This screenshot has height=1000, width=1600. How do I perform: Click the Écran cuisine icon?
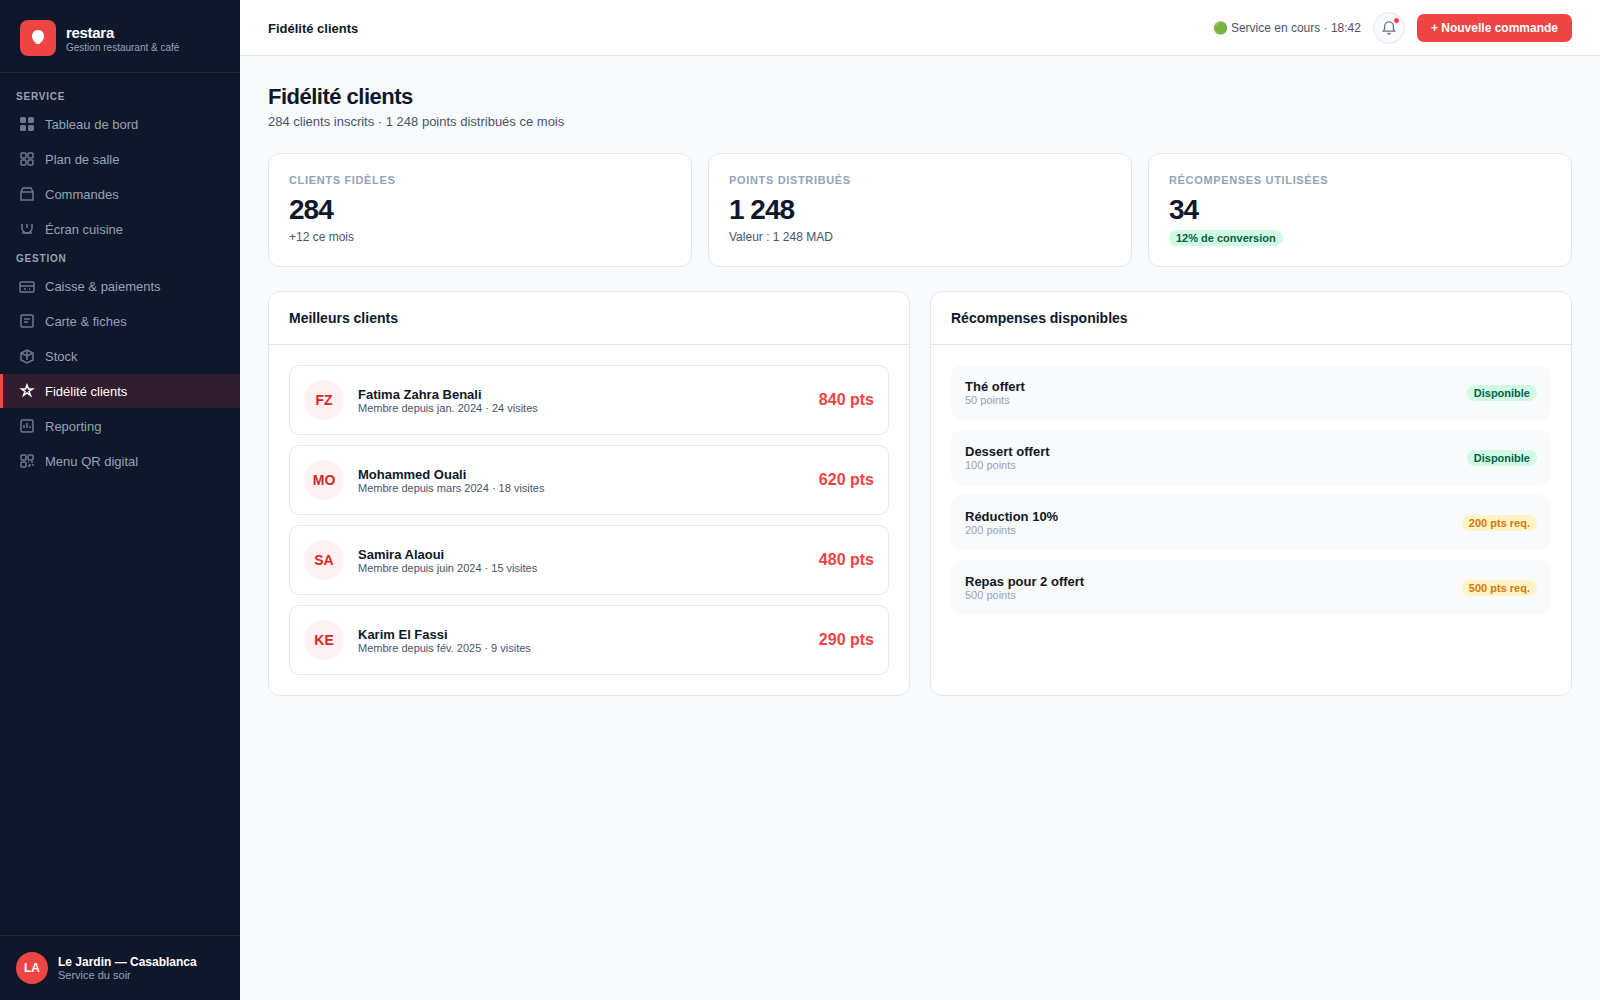(27, 229)
